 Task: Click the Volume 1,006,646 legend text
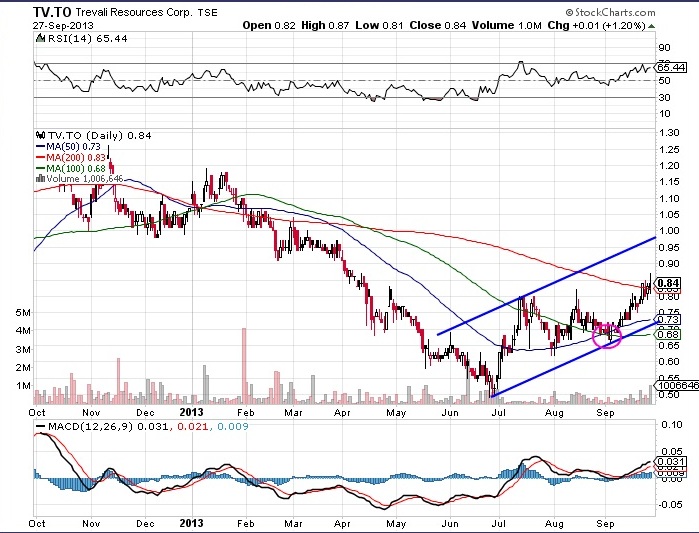click(x=85, y=179)
